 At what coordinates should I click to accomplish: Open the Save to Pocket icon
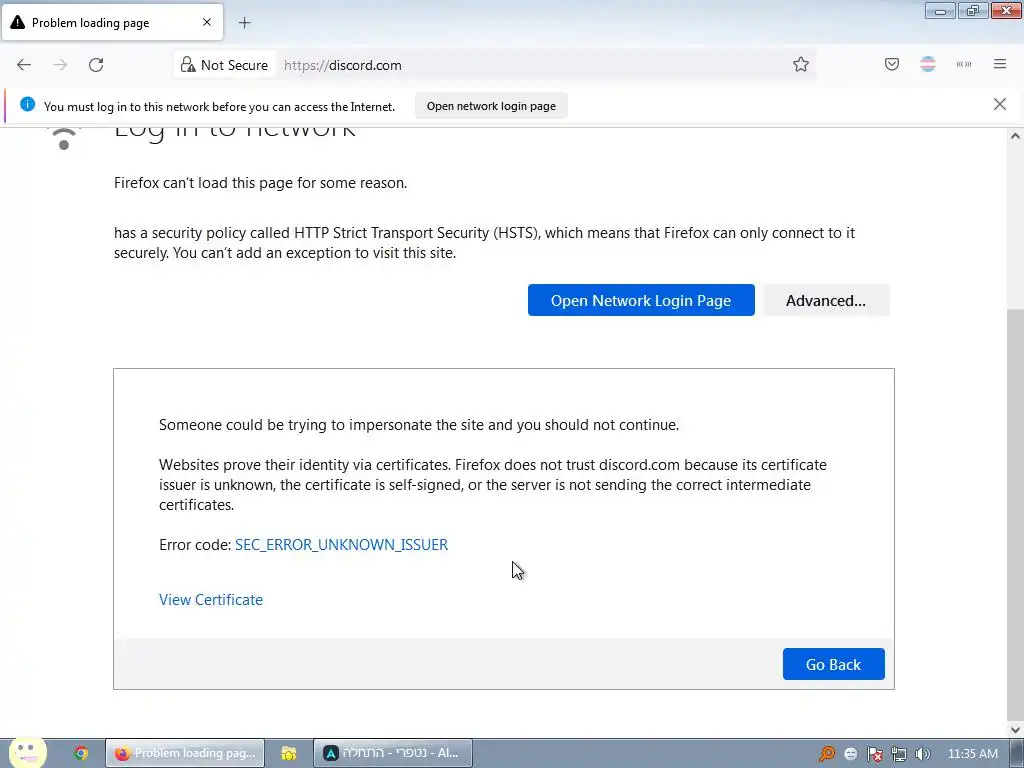pyautogui.click(x=891, y=64)
